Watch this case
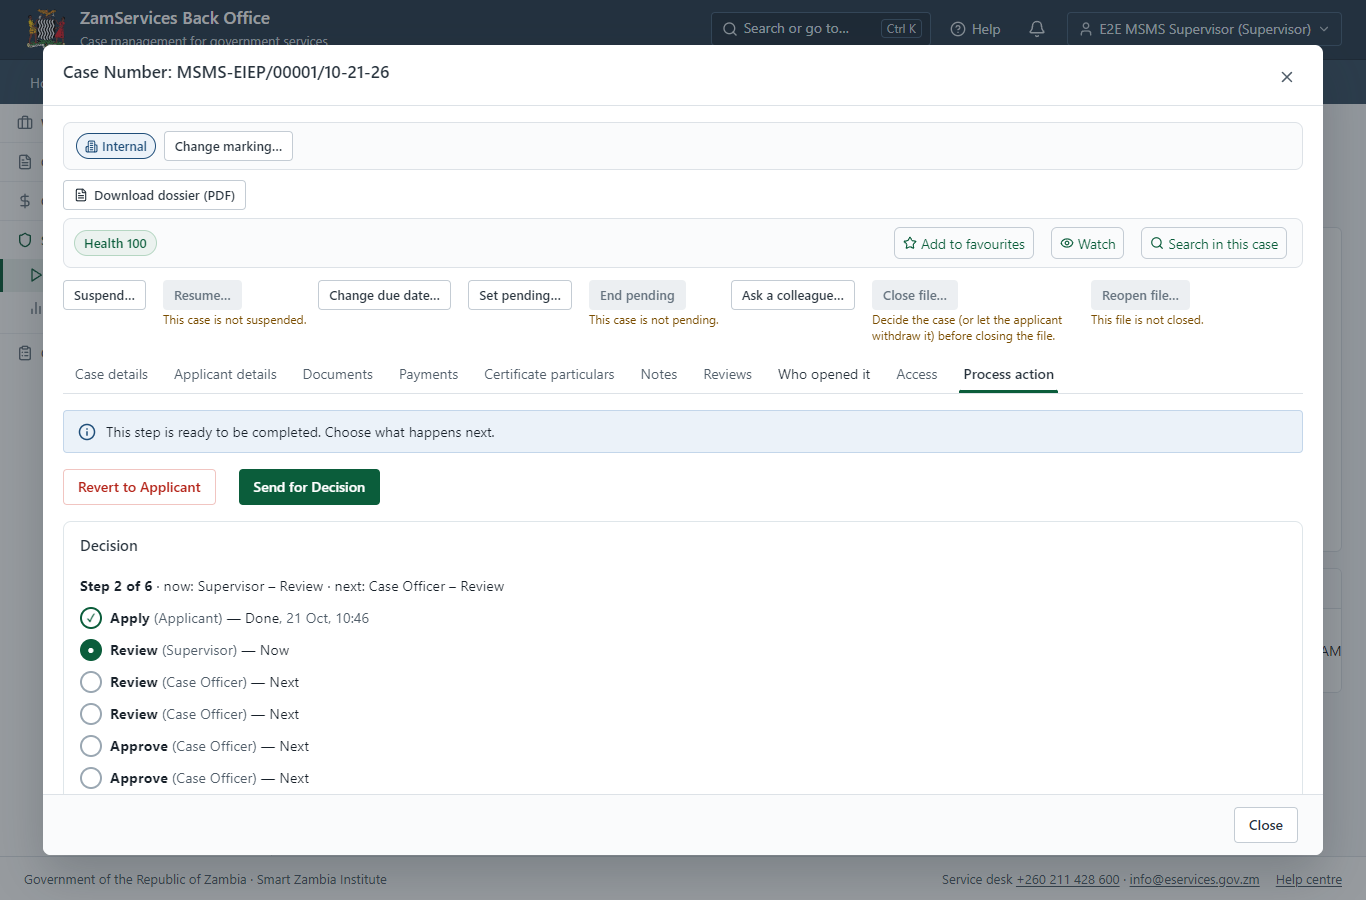Viewport: 1366px width, 900px height. point(1087,244)
